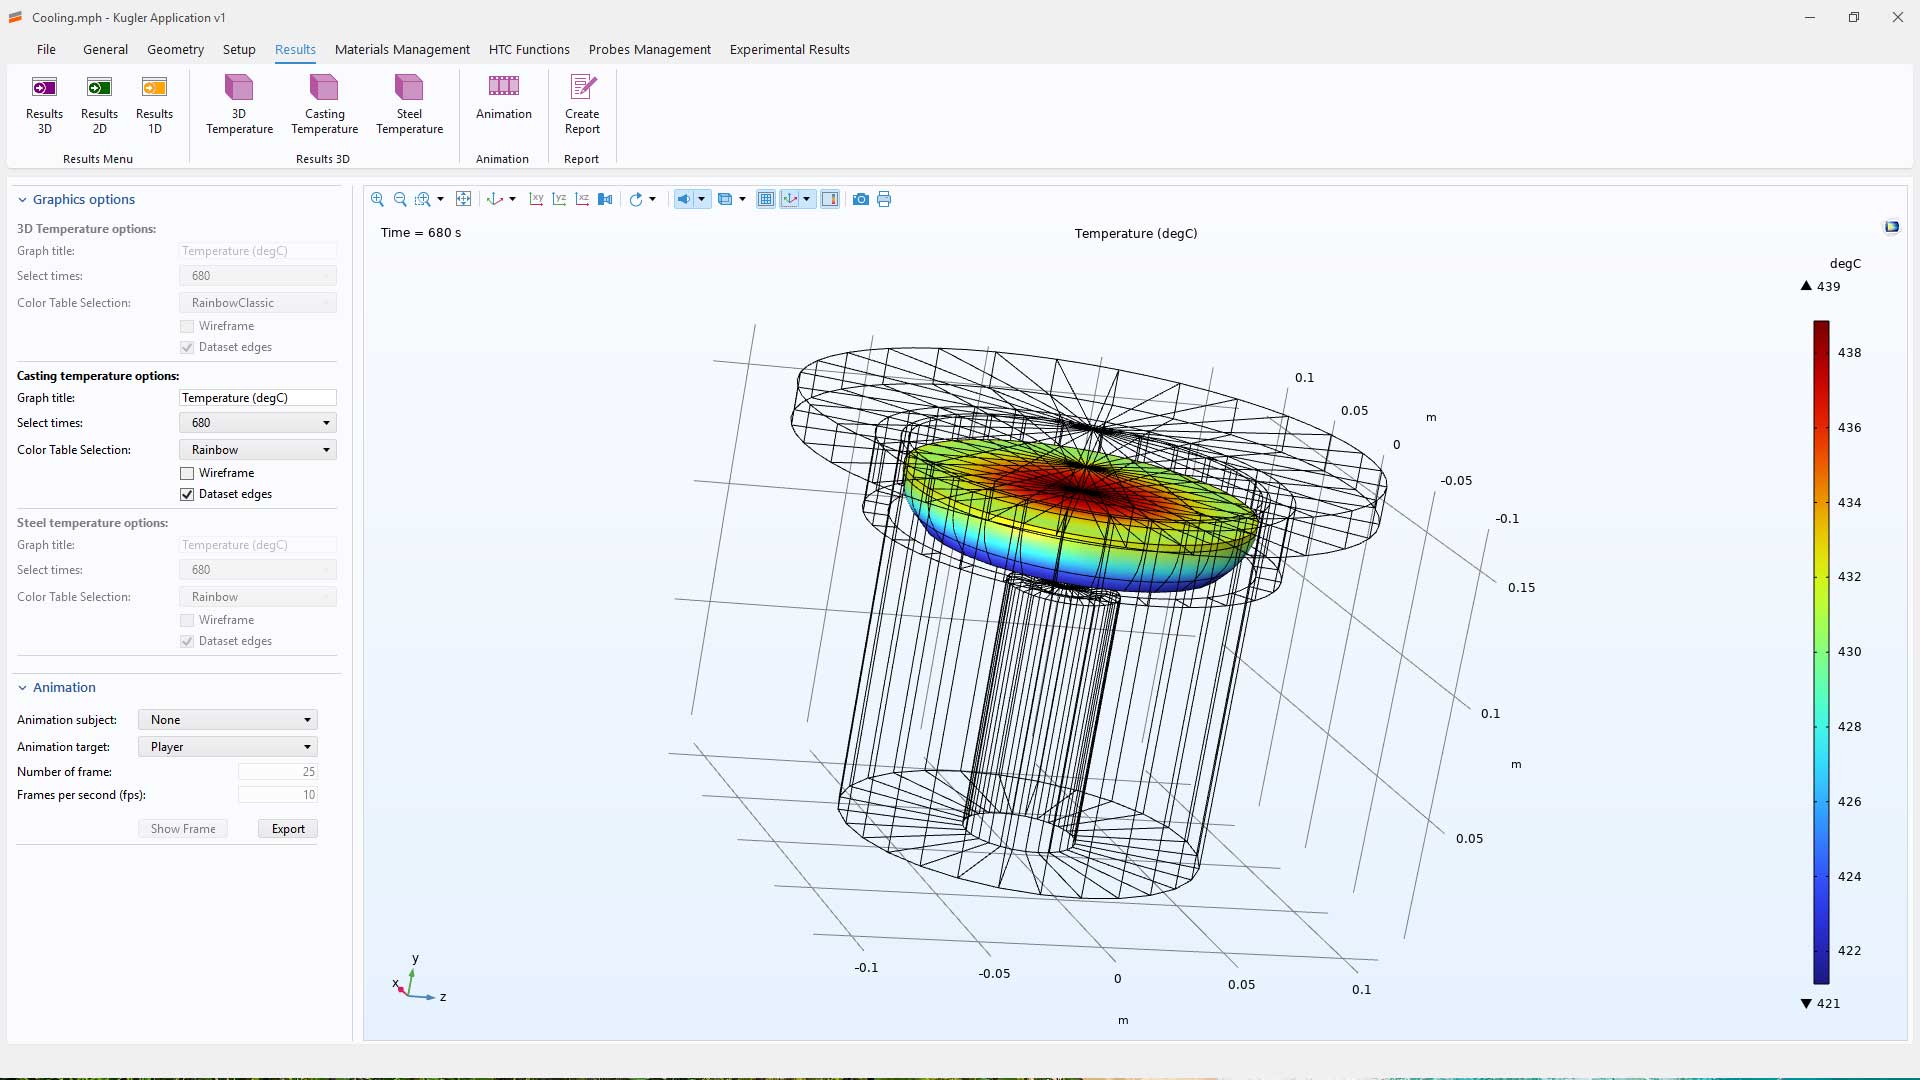Click the rotate view icon

coord(636,199)
